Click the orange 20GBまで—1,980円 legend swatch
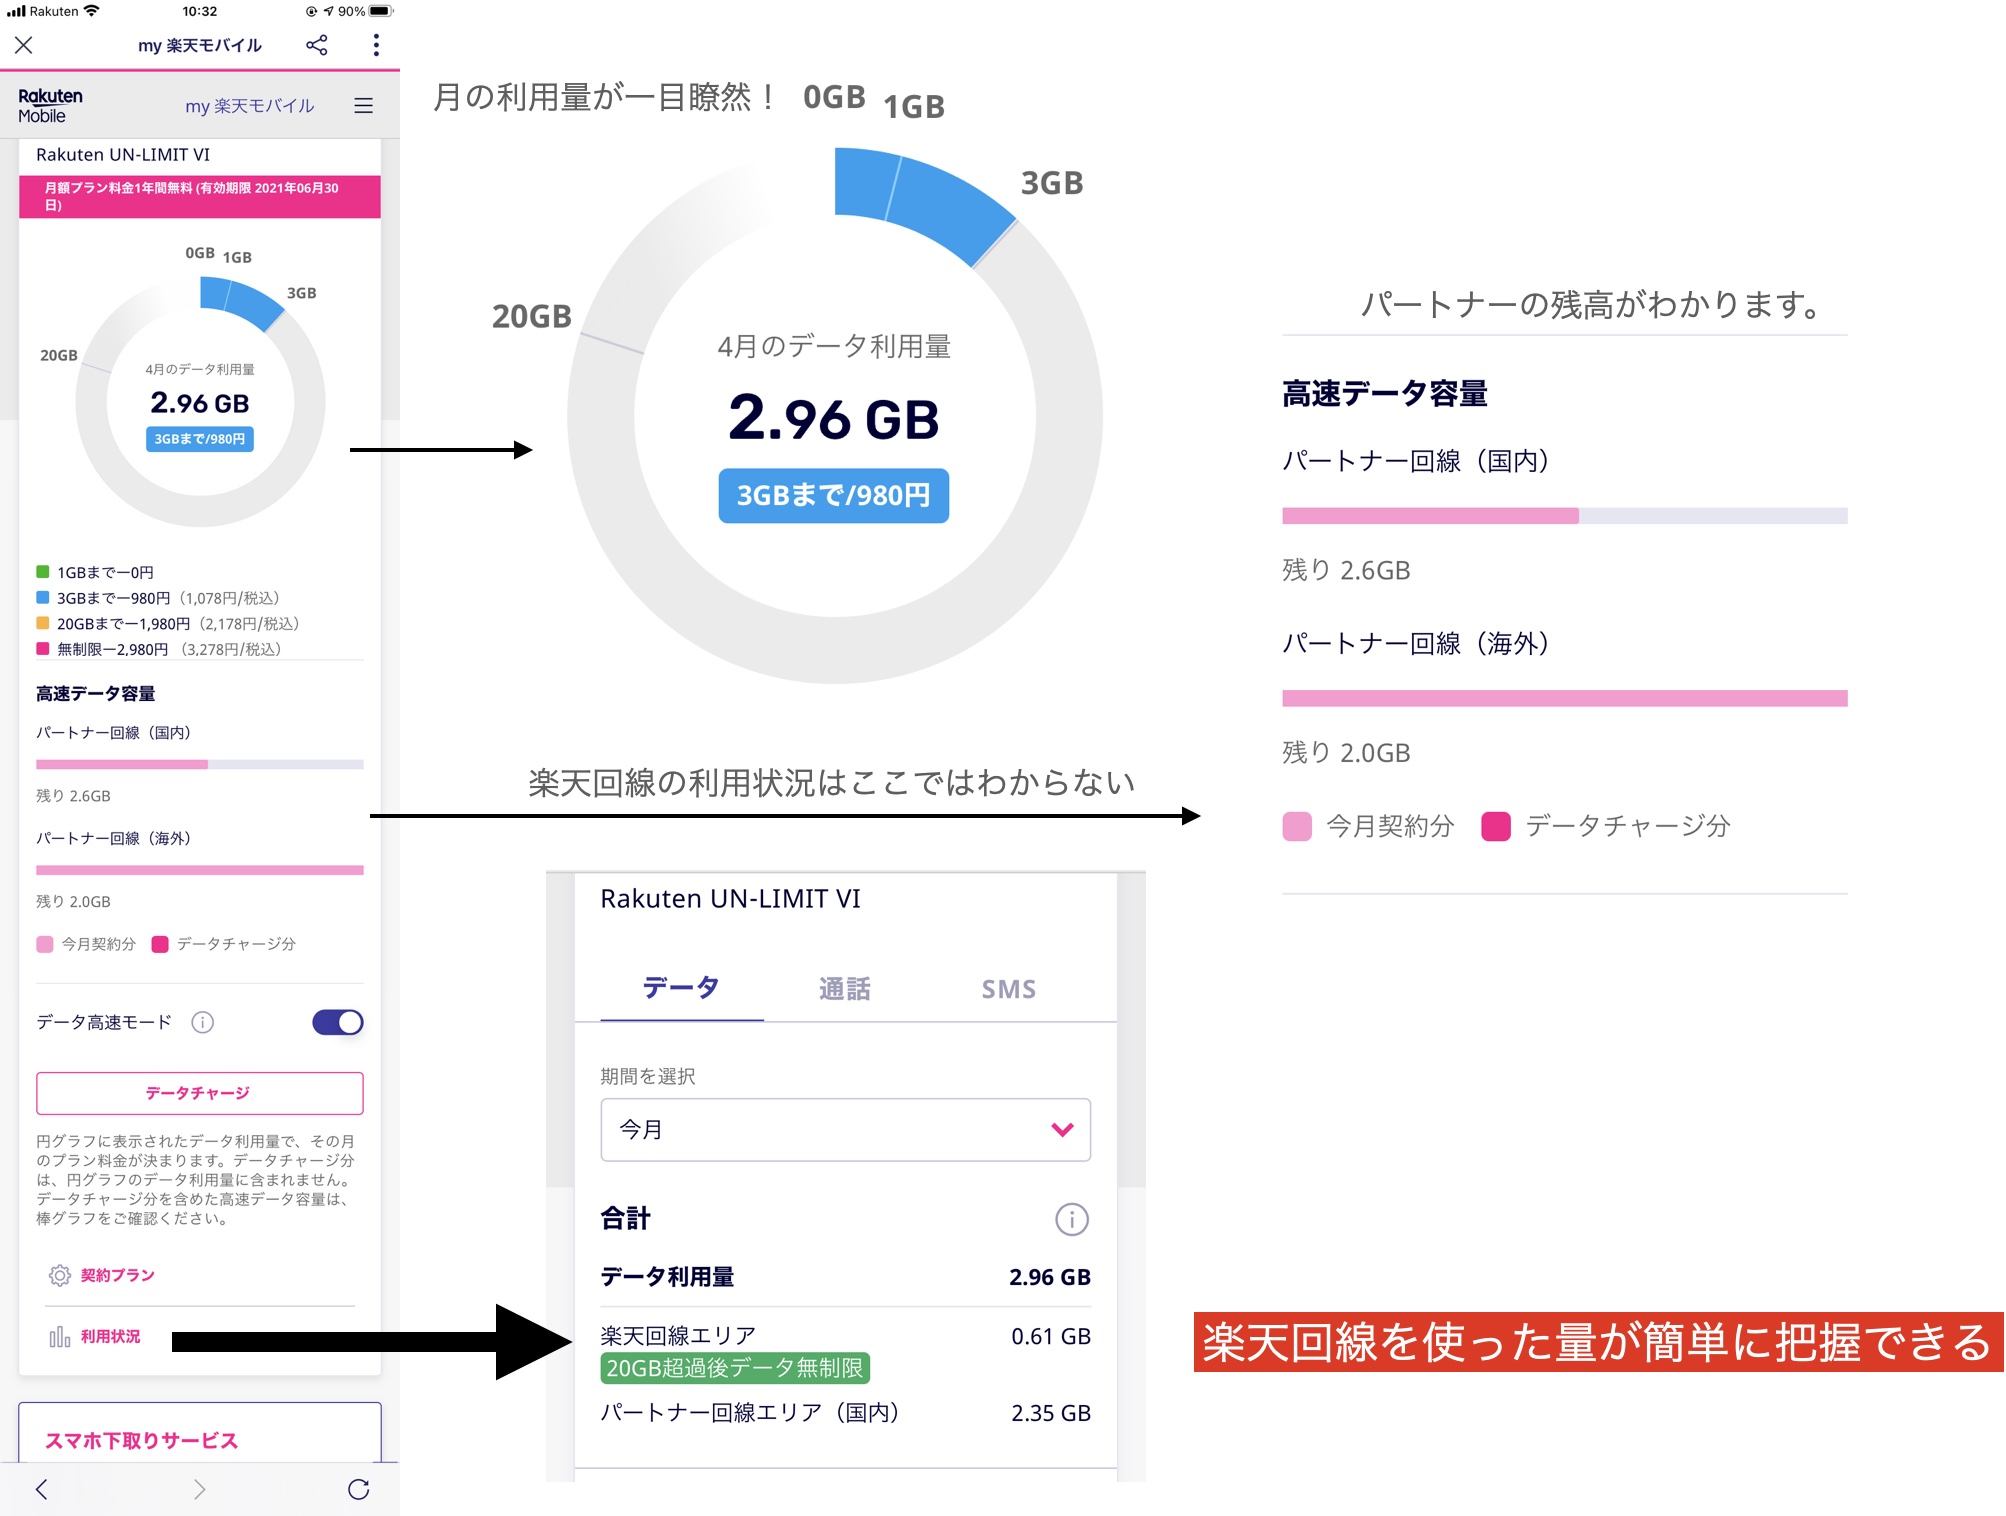This screenshot has height=1516, width=2006. [43, 623]
